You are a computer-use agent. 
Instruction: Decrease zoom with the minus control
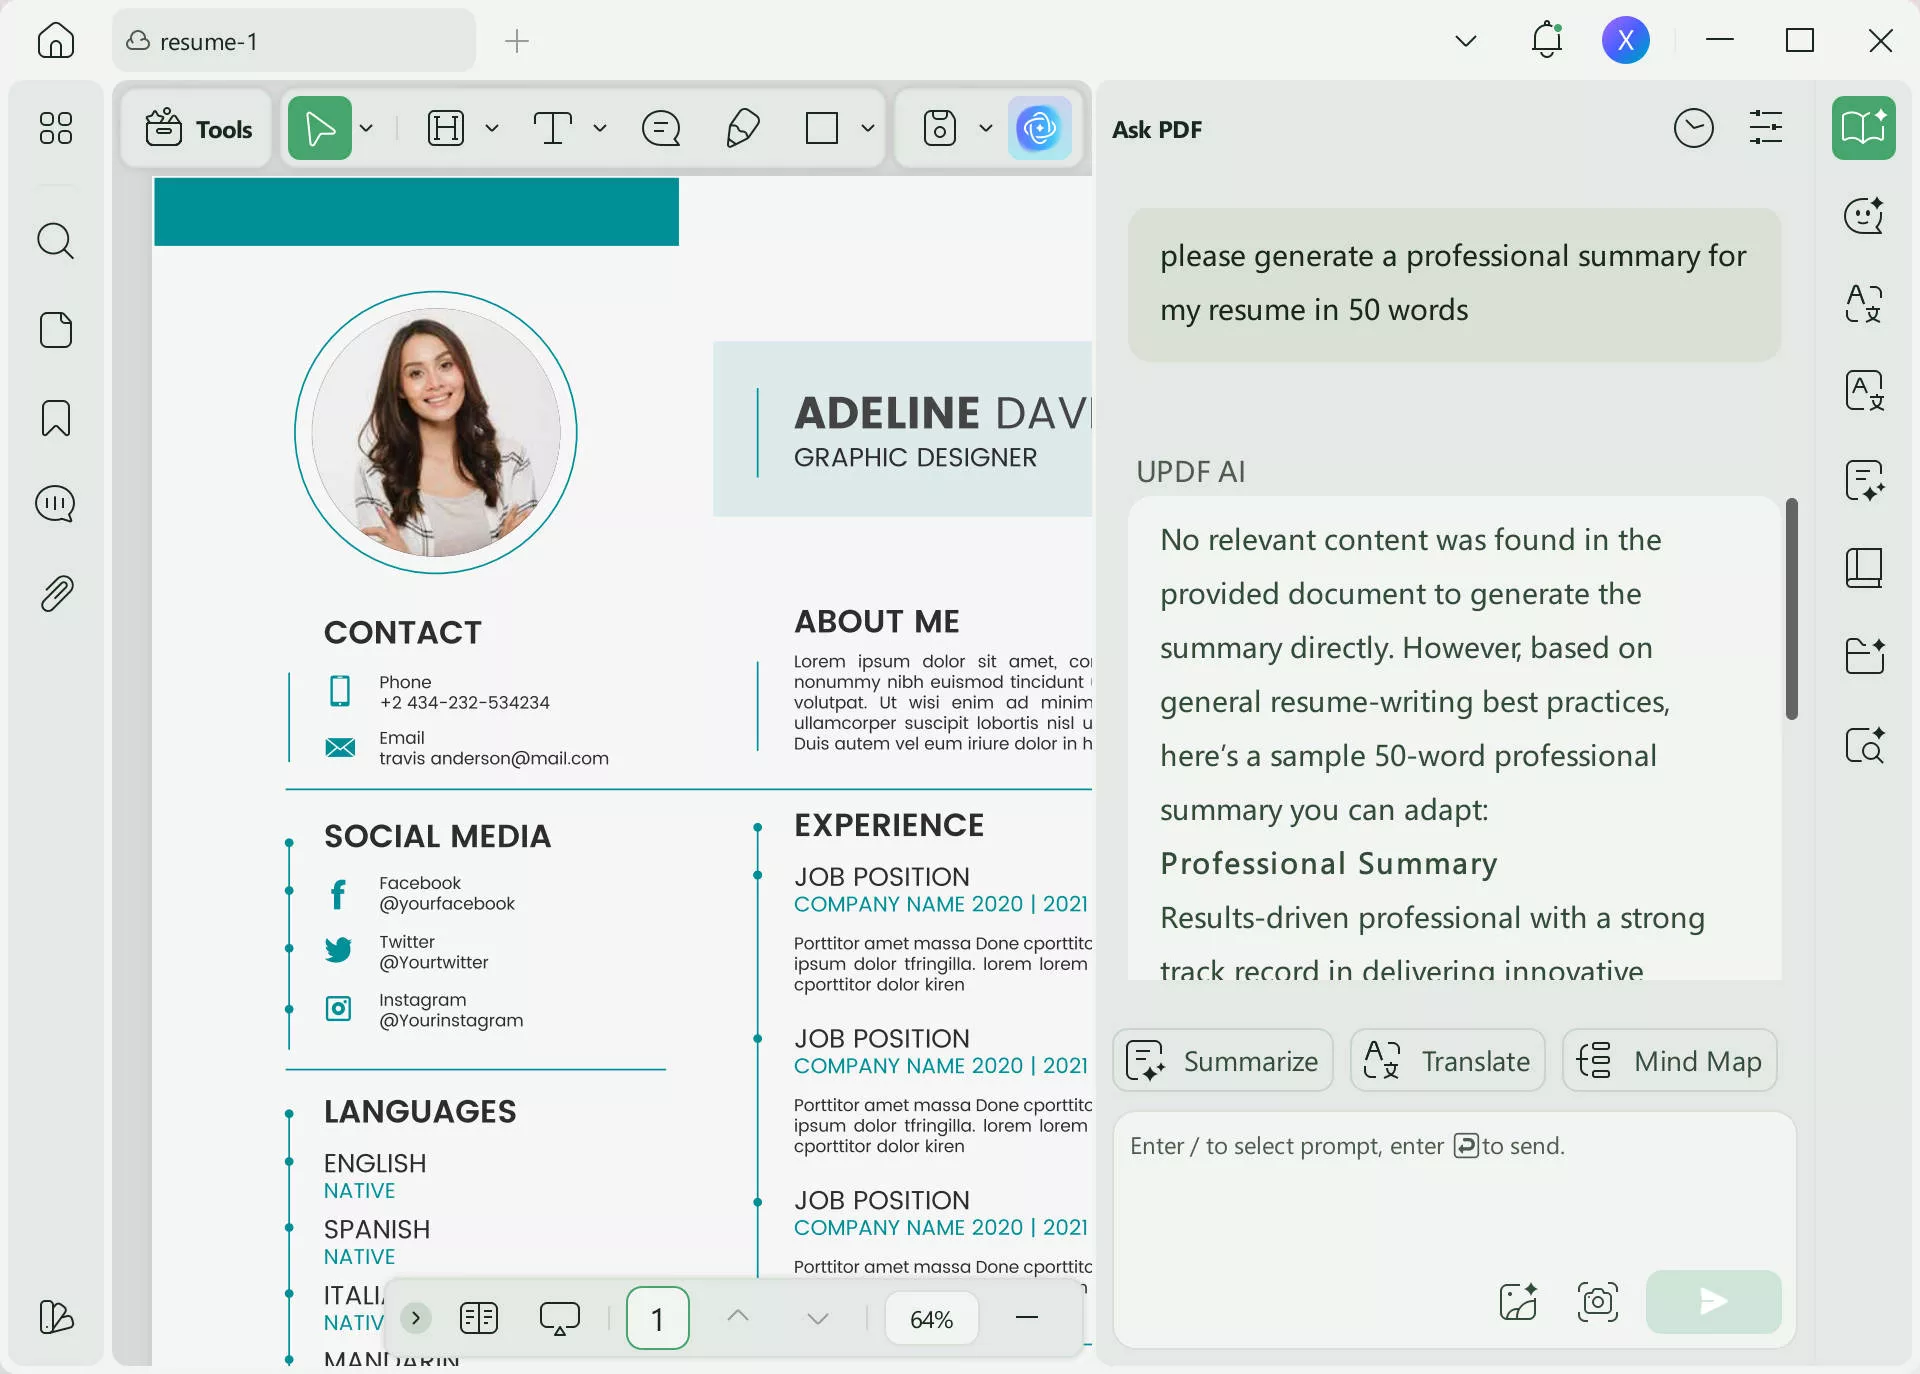pos(1027,1318)
